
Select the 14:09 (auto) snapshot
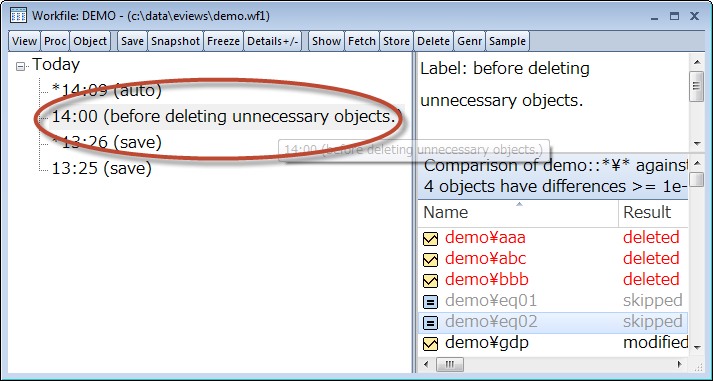point(107,90)
